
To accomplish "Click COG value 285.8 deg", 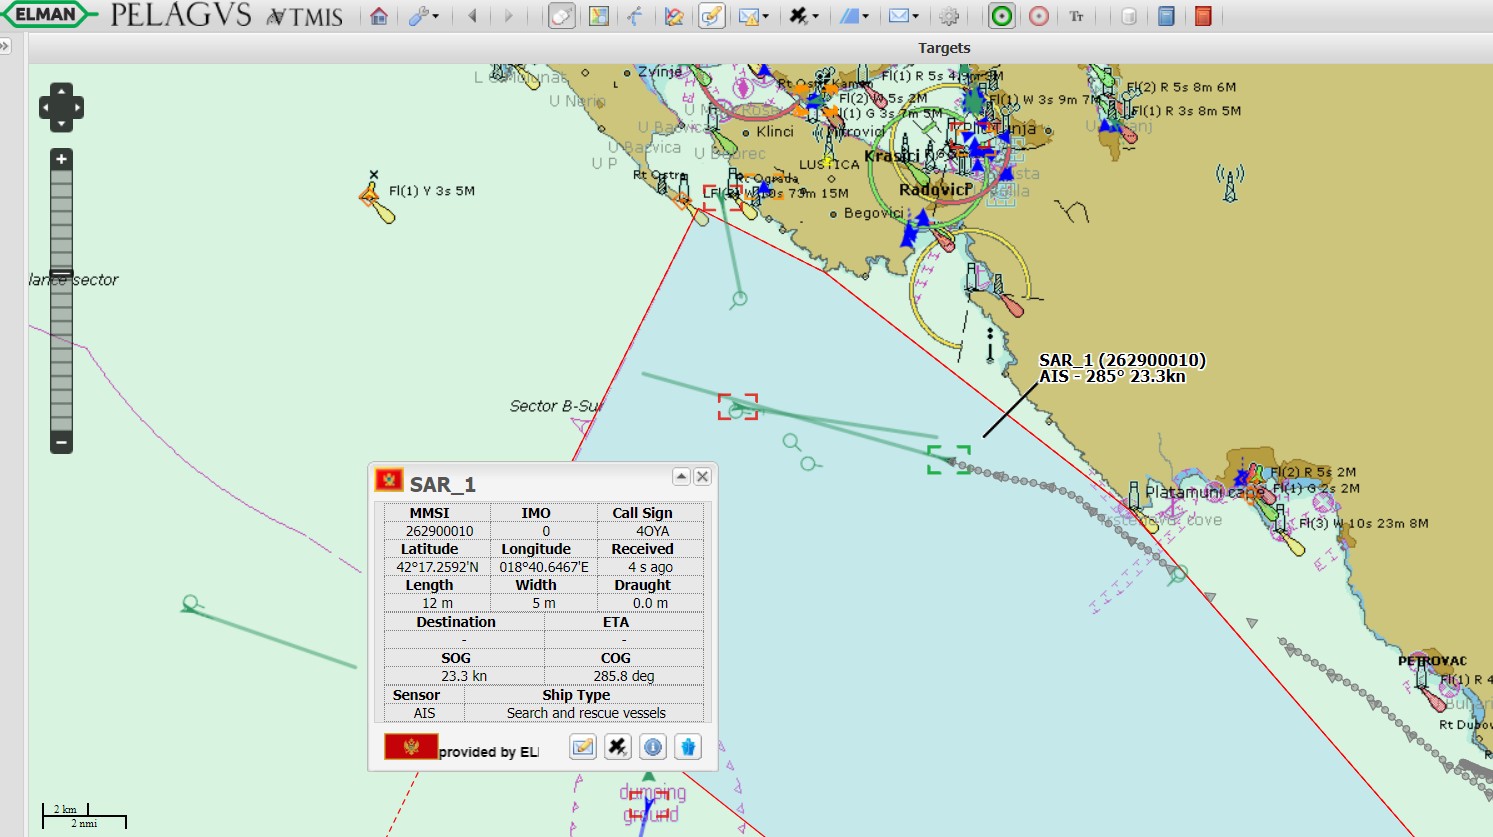I will 624,676.
